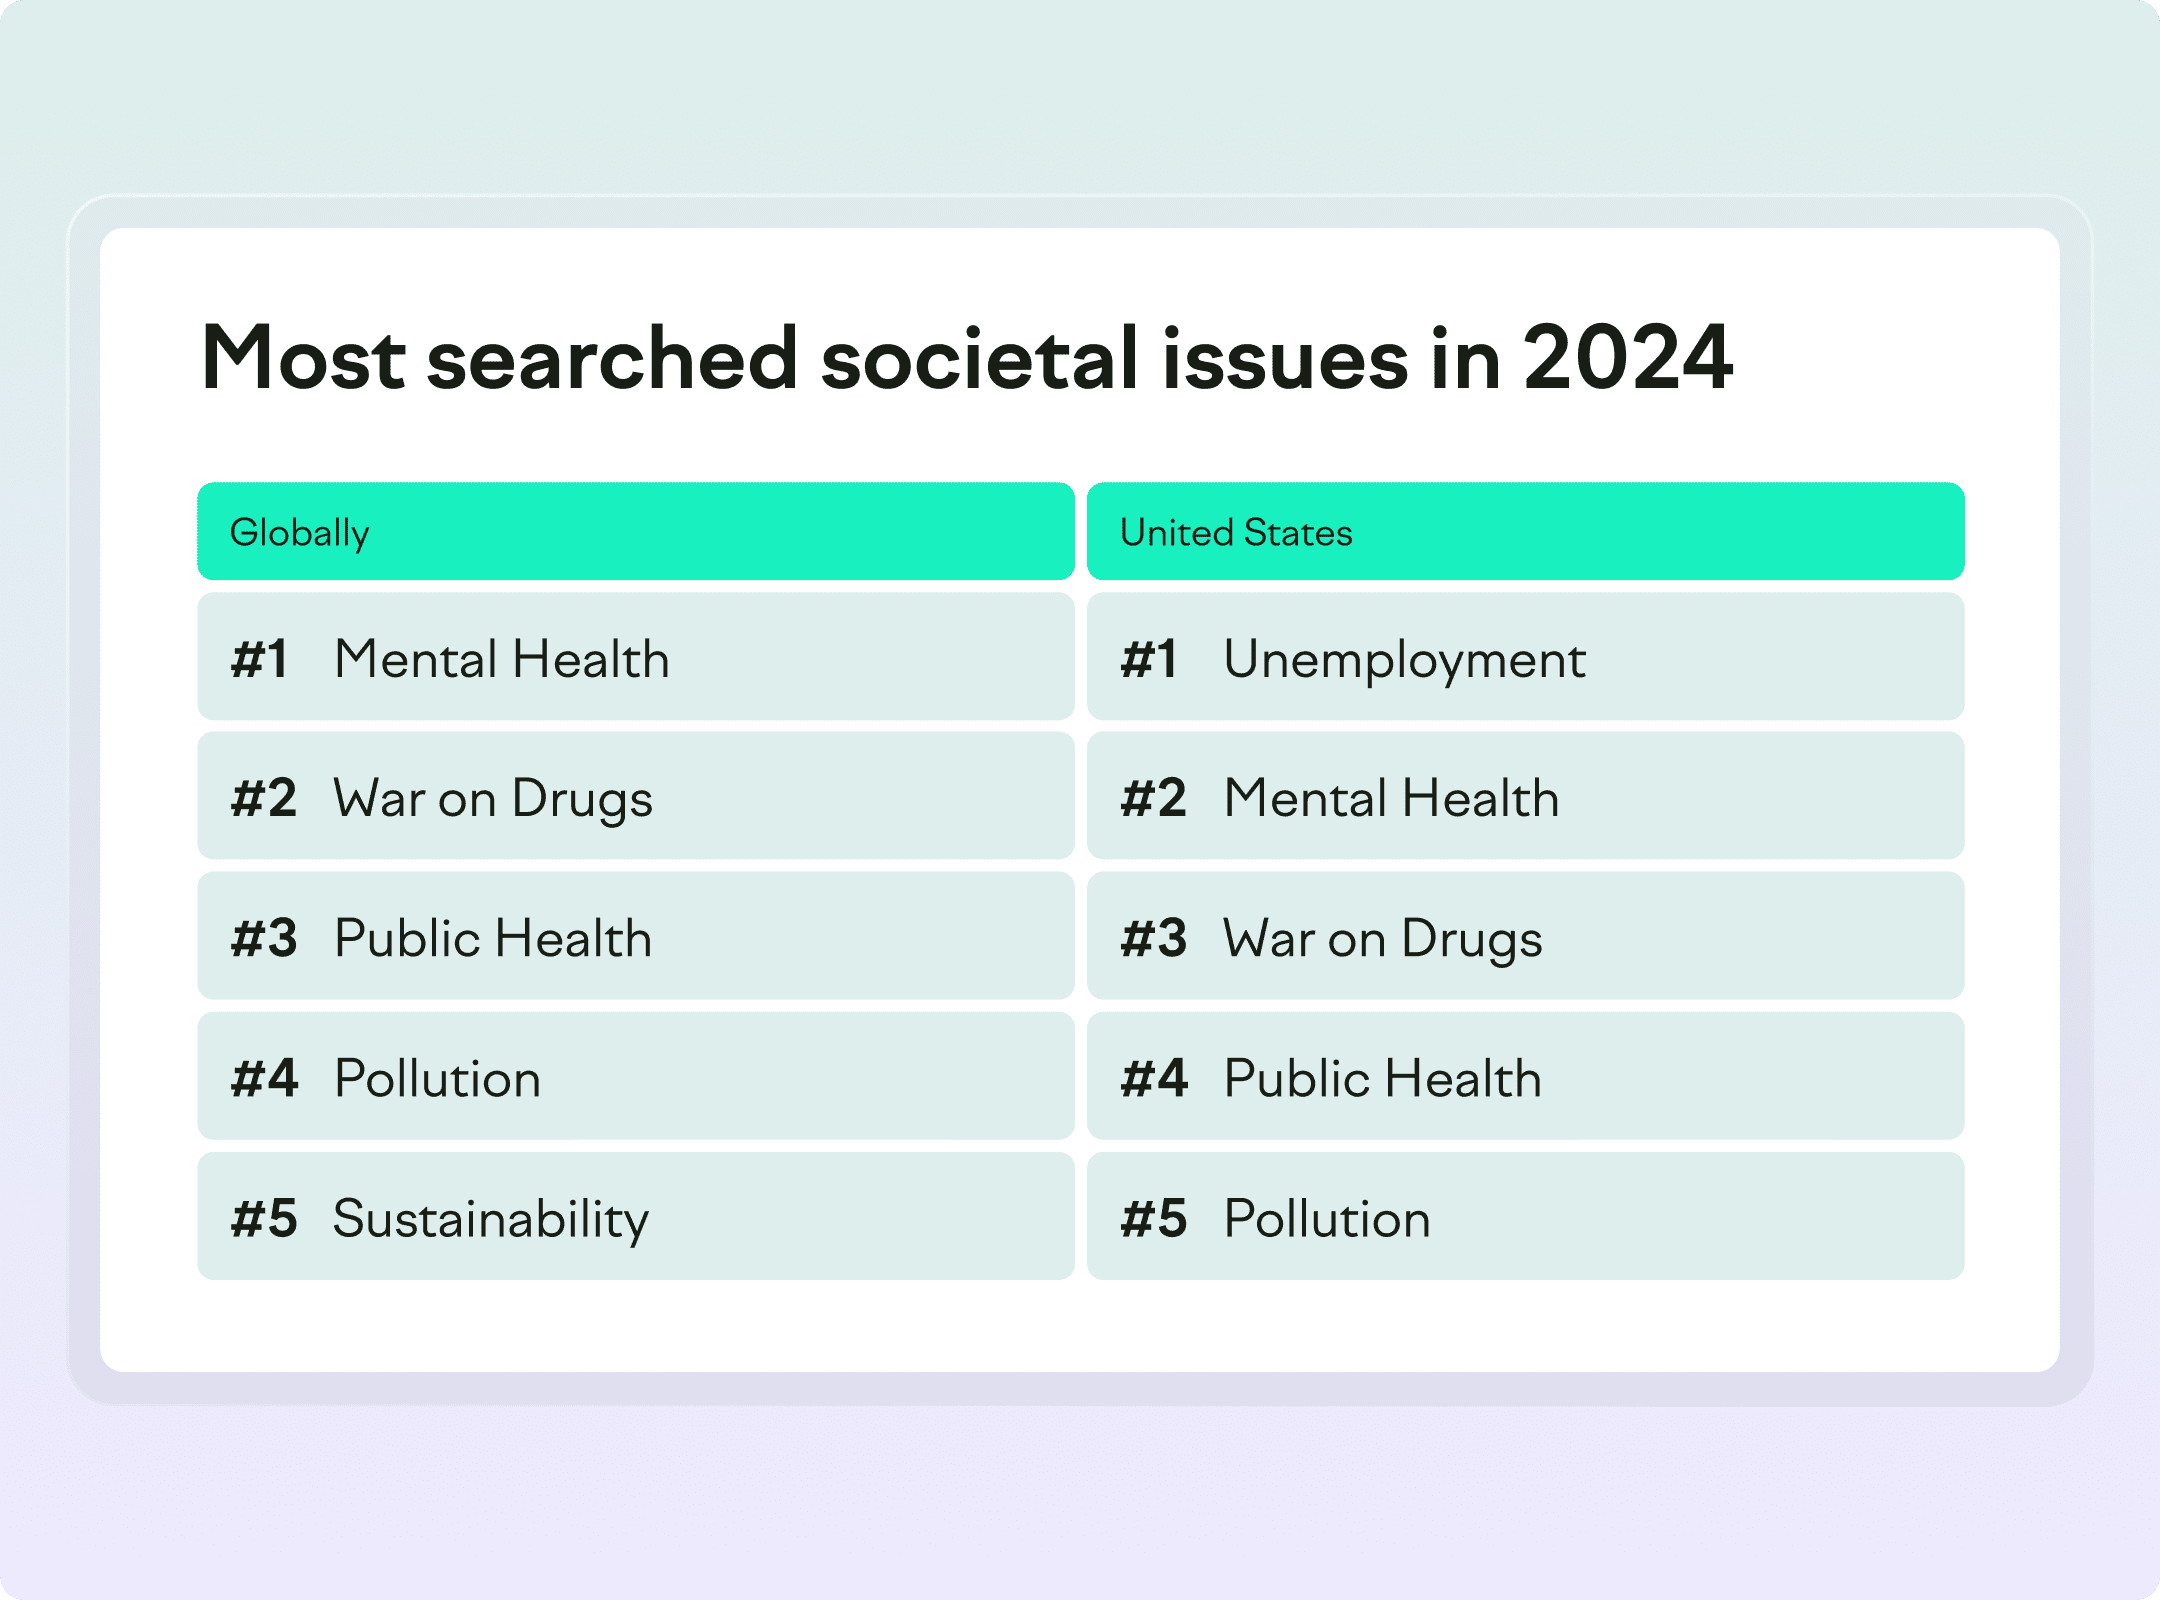Viewport: 2160px width, 1600px height.
Task: Select global #2 War on Drugs row
Action: pos(636,796)
